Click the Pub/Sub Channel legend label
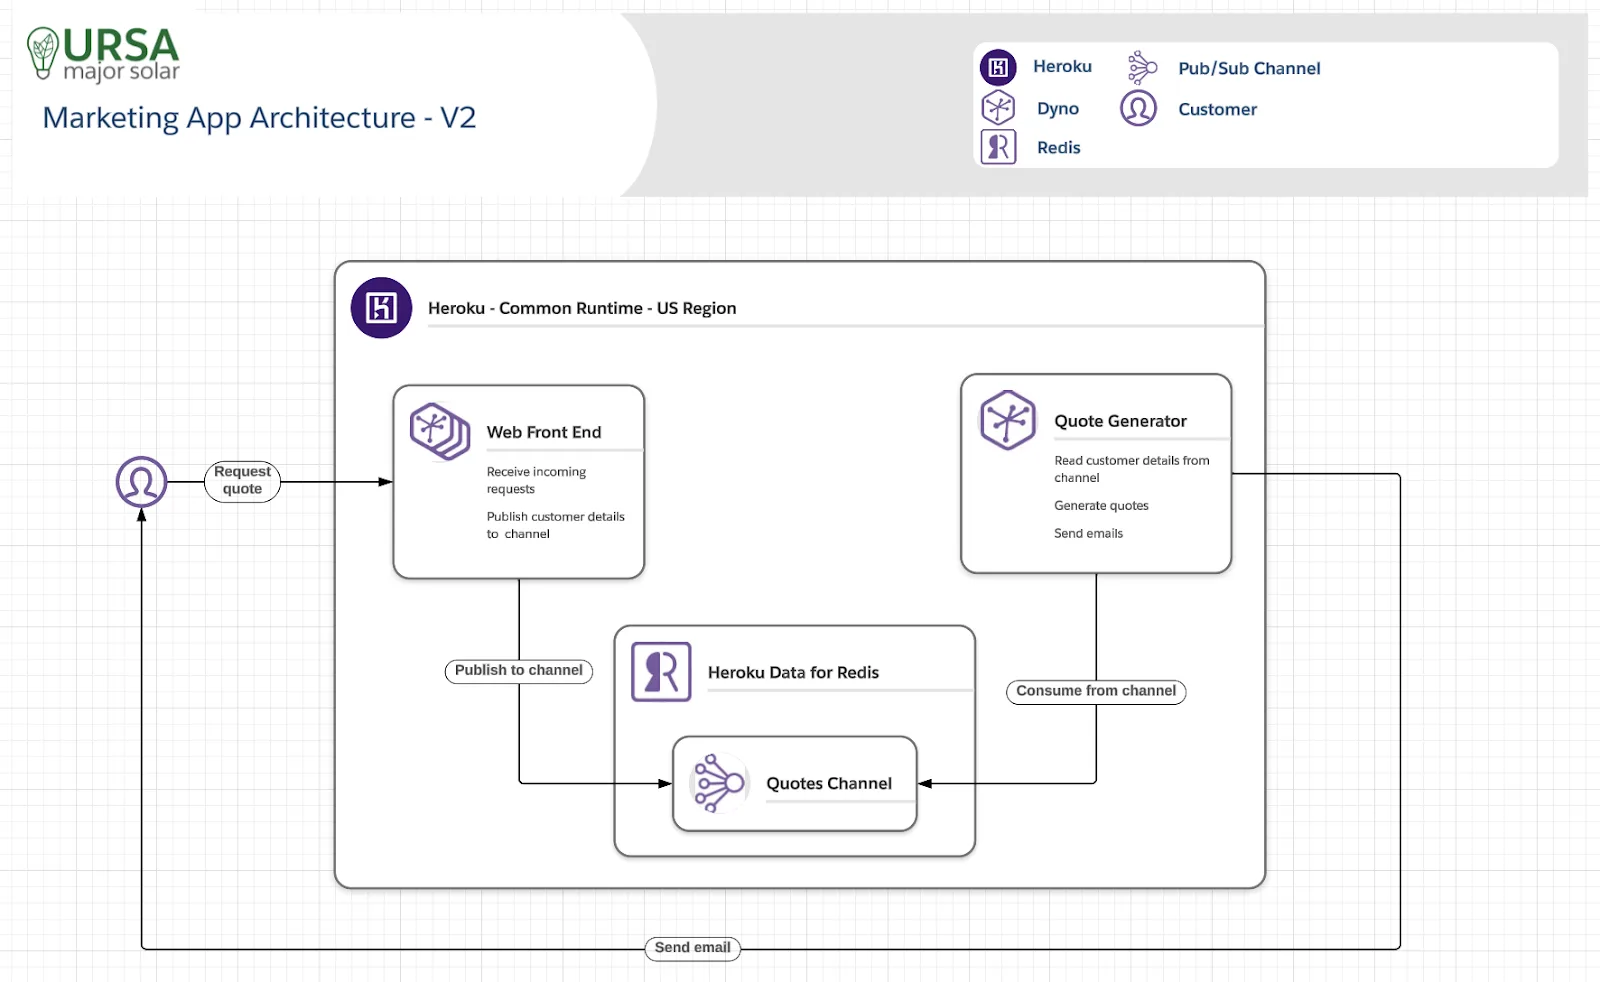Image resolution: width=1600 pixels, height=982 pixels. (1249, 68)
